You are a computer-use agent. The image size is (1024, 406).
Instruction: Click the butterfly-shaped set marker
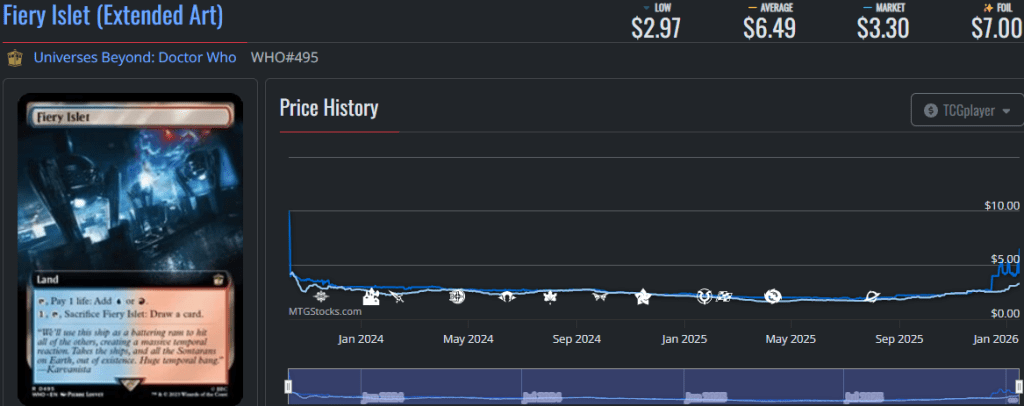tap(599, 296)
